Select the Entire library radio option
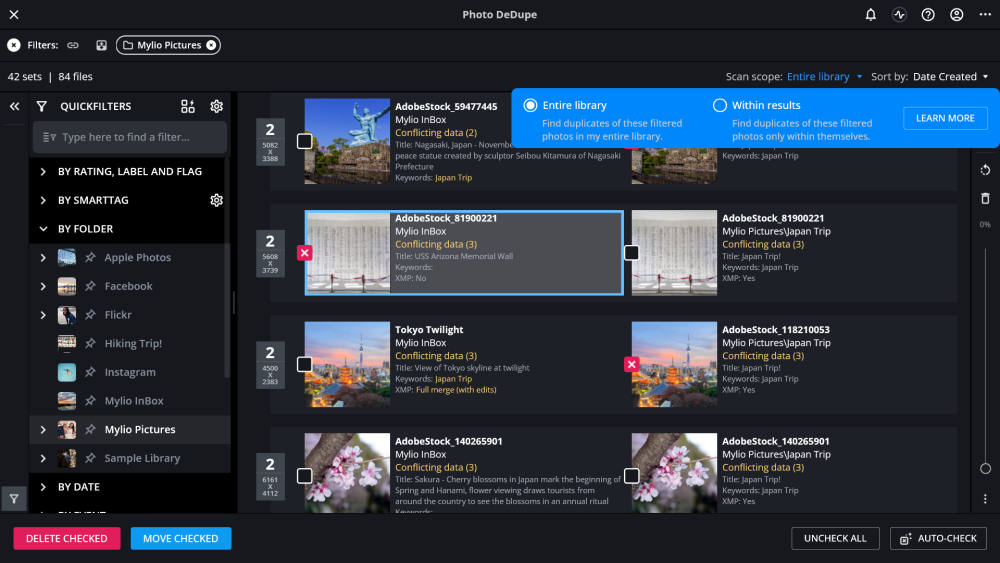This screenshot has height=563, width=1000. coord(530,105)
